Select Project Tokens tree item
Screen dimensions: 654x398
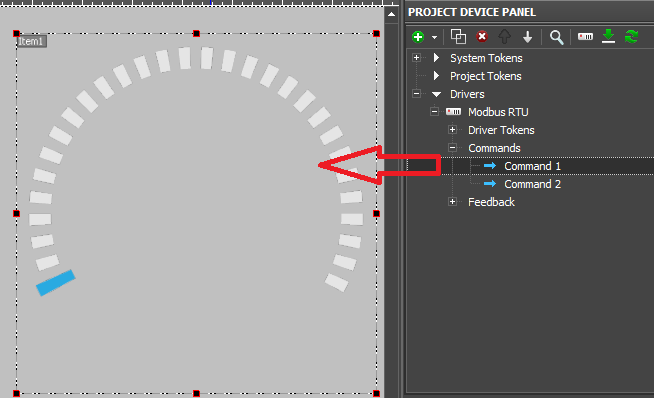pyautogui.click(x=485, y=76)
